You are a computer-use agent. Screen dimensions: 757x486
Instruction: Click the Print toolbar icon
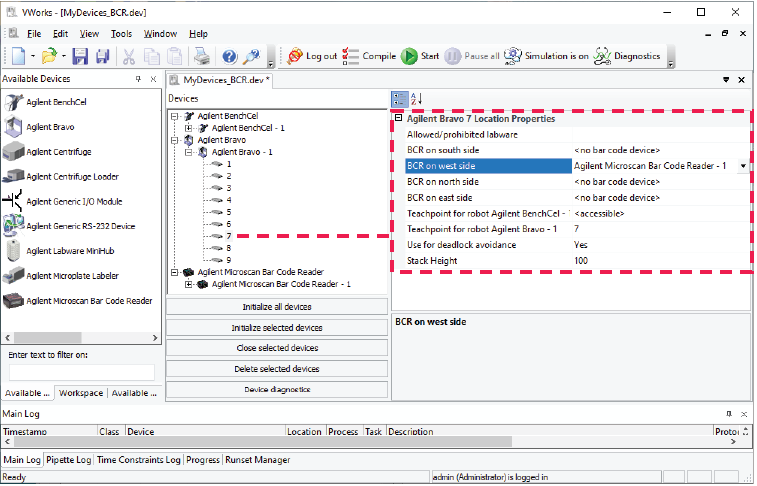(201, 56)
